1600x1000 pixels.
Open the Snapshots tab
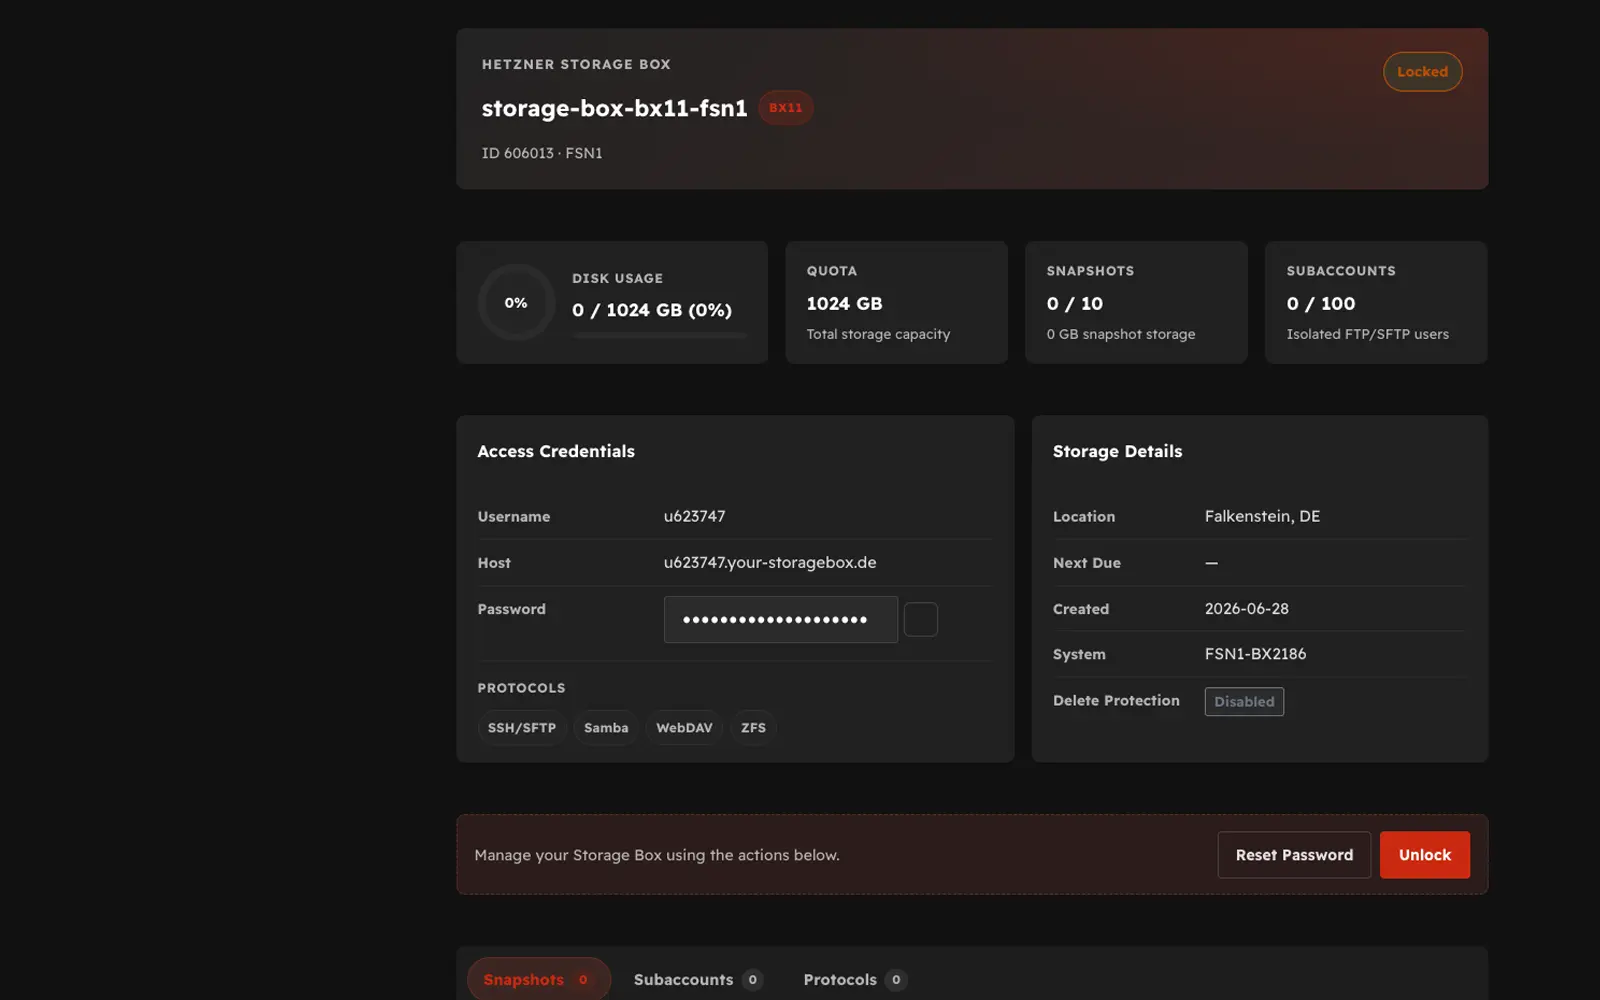[539, 979]
